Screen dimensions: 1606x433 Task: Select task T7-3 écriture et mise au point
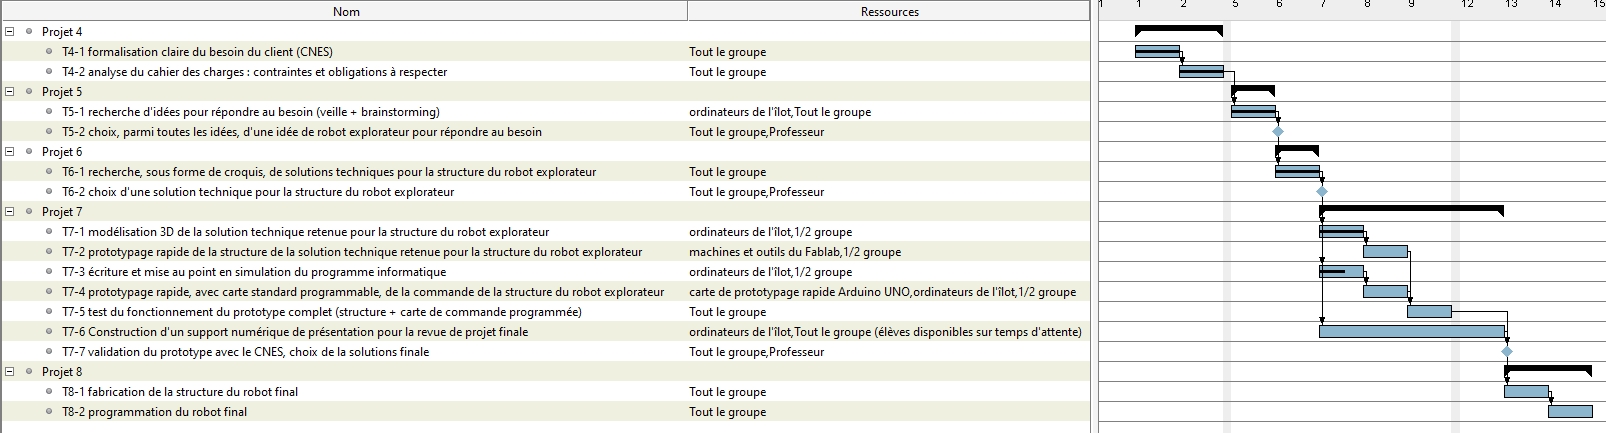[254, 271]
